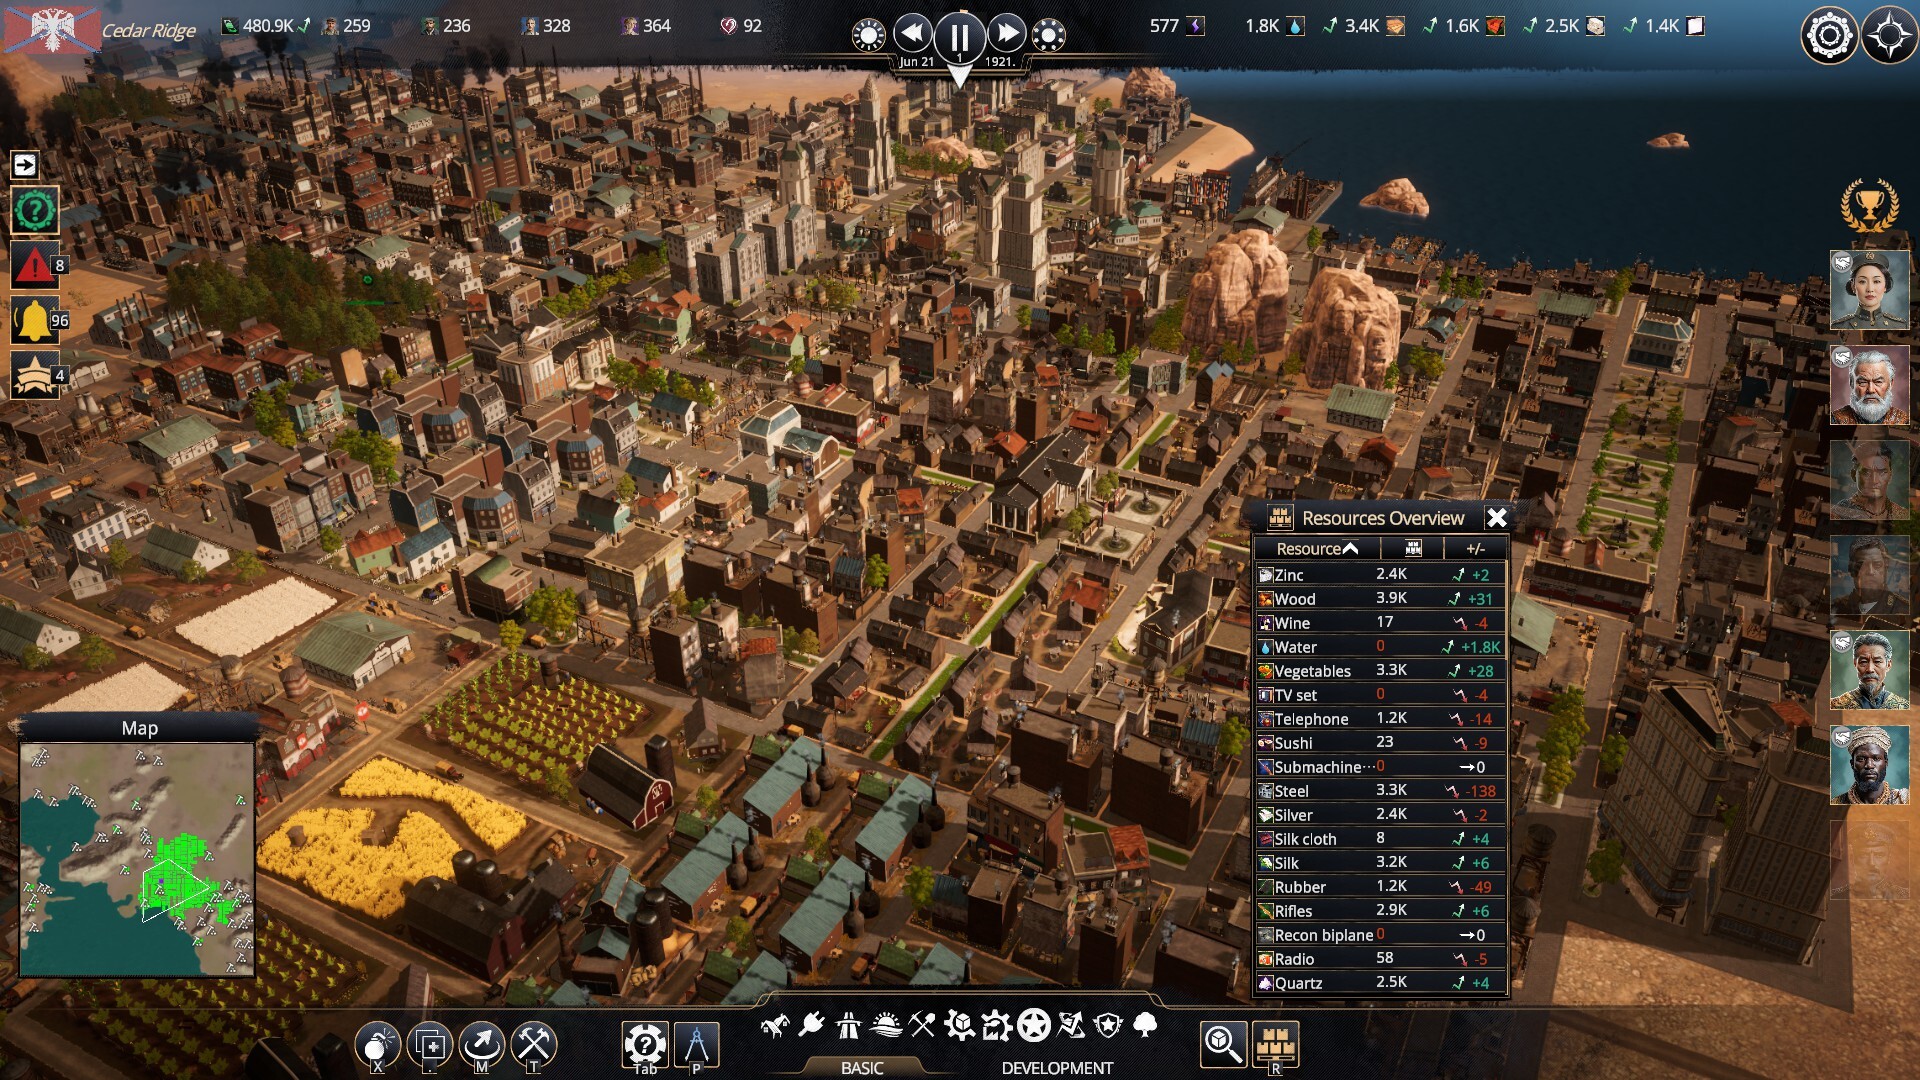Click the fast-forward speed button

[1007, 34]
